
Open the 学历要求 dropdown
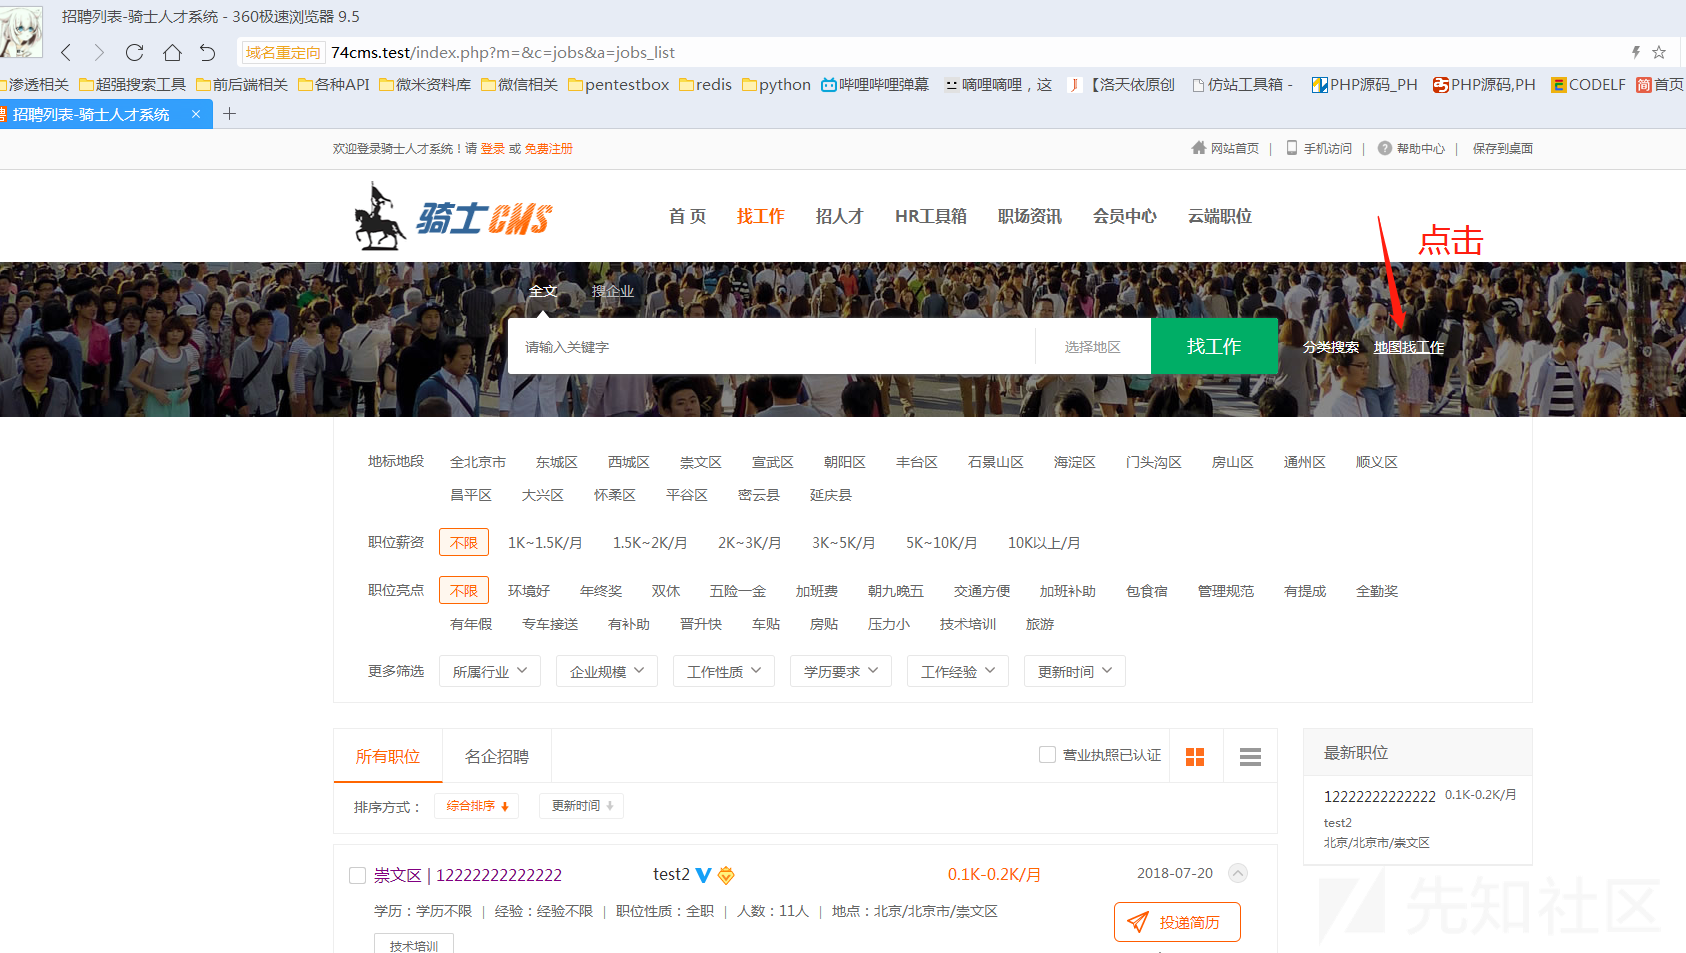[841, 672]
